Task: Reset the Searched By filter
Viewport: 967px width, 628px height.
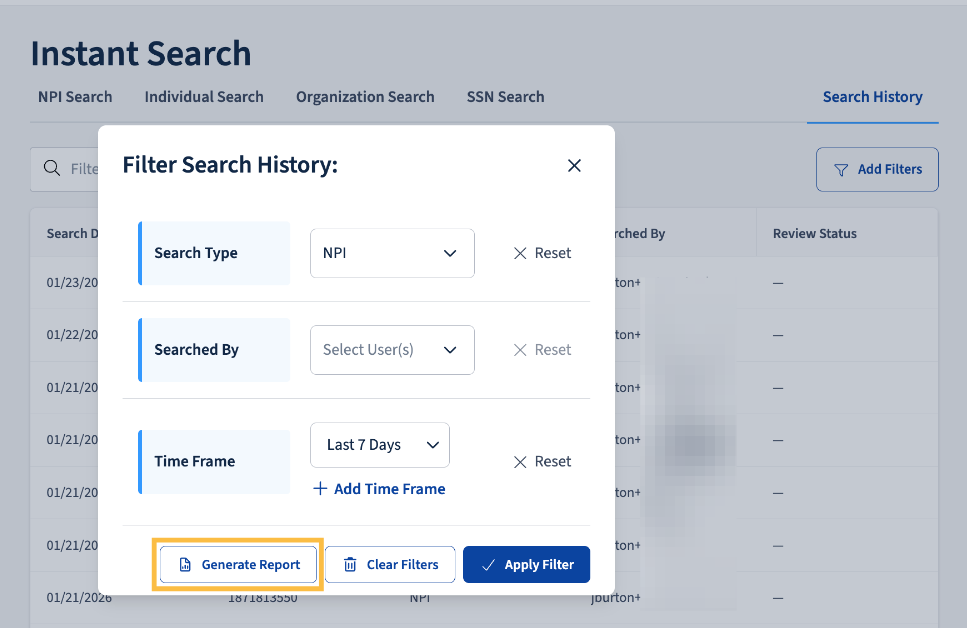Action: pyautogui.click(x=542, y=350)
